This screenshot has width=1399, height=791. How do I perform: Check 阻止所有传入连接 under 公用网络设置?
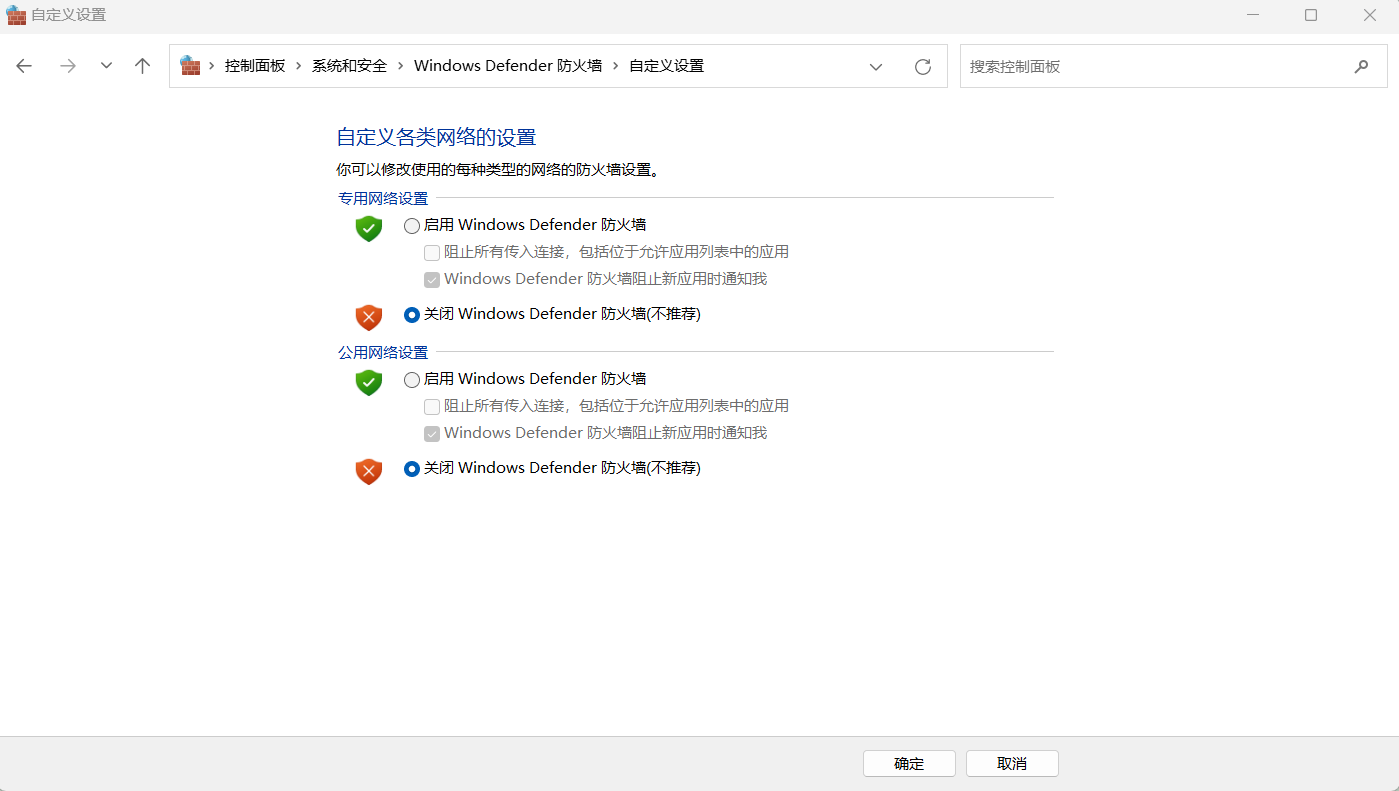pos(432,407)
